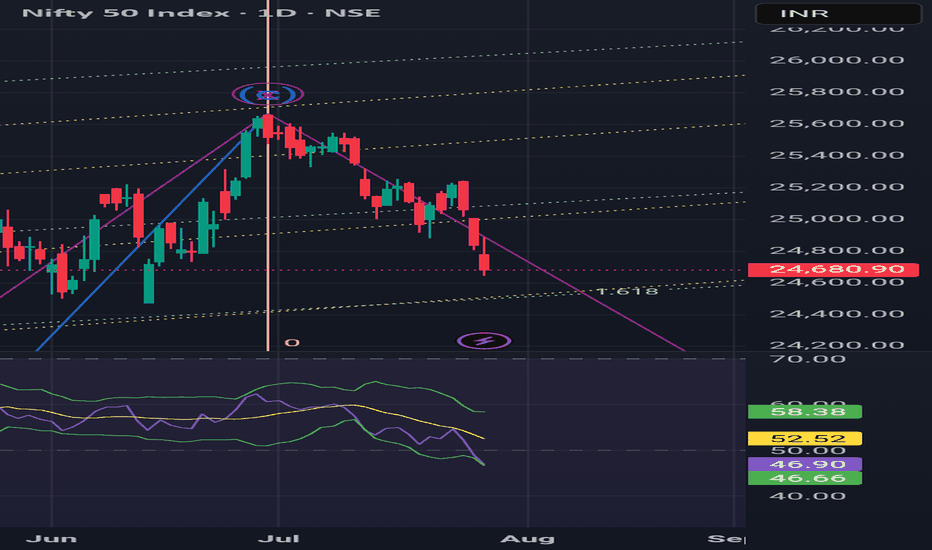The height and width of the screenshot is (550, 932).
Task: Click the Nifty 50 Index chart title
Action: [201, 12]
